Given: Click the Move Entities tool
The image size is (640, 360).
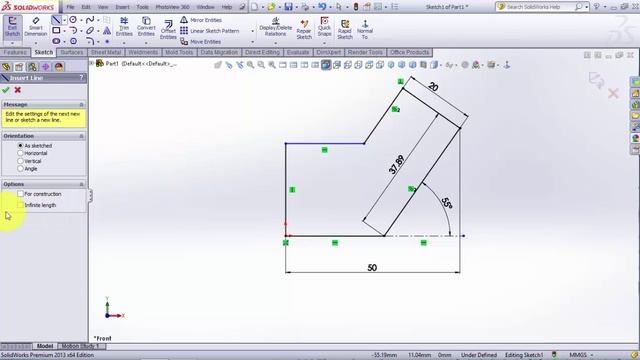Looking at the screenshot, I should click(x=201, y=42).
